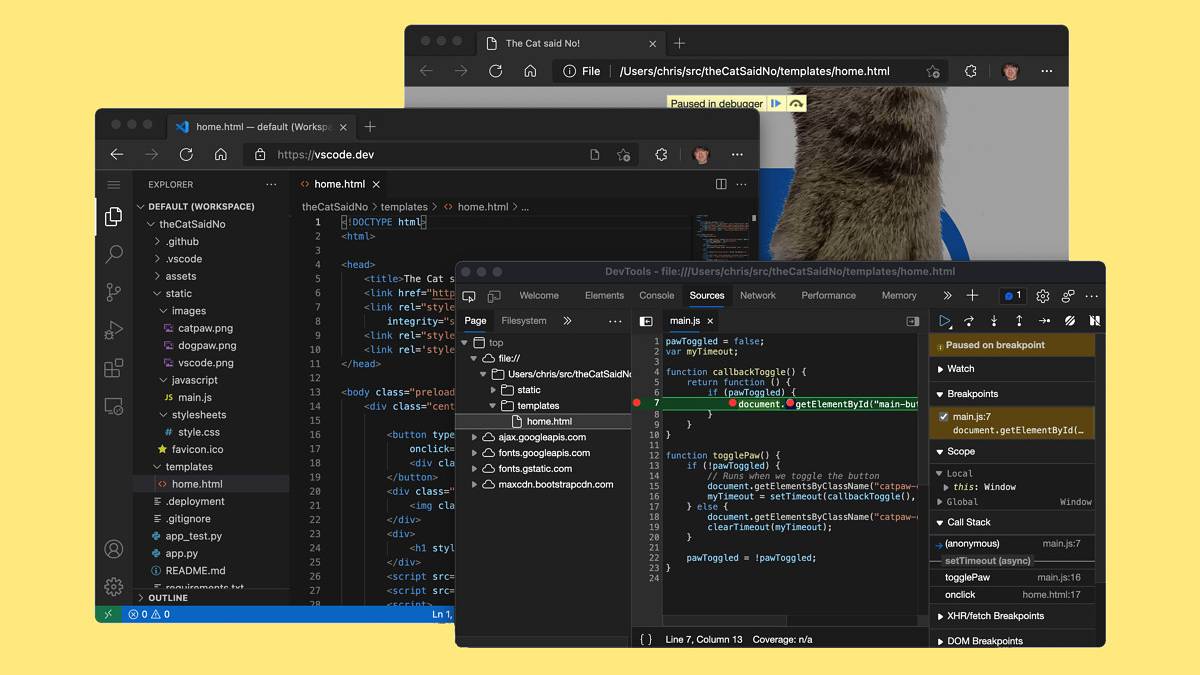Click Deactivate breakpoints icon in DevTools
Viewport: 1200px width, 675px height.
1069,321
